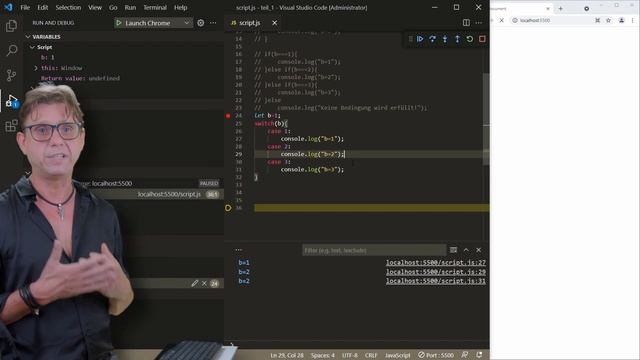Open the Run menu

(130, 7)
